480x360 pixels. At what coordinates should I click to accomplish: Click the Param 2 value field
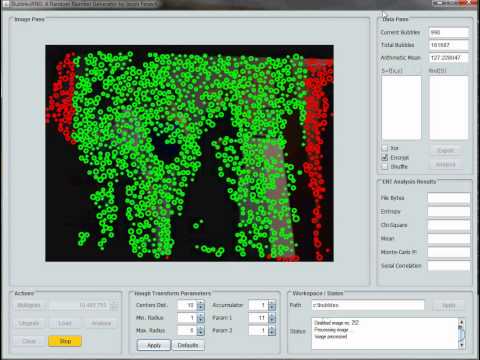click(x=258, y=330)
